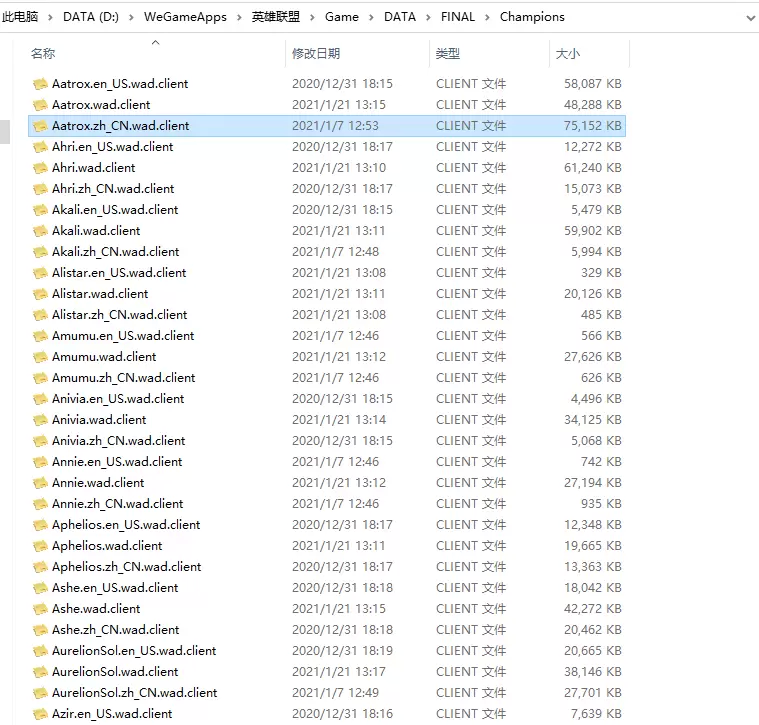This screenshot has height=725, width=759.
Task: Click the file icon of Akali.wad.client
Action: [40, 231]
